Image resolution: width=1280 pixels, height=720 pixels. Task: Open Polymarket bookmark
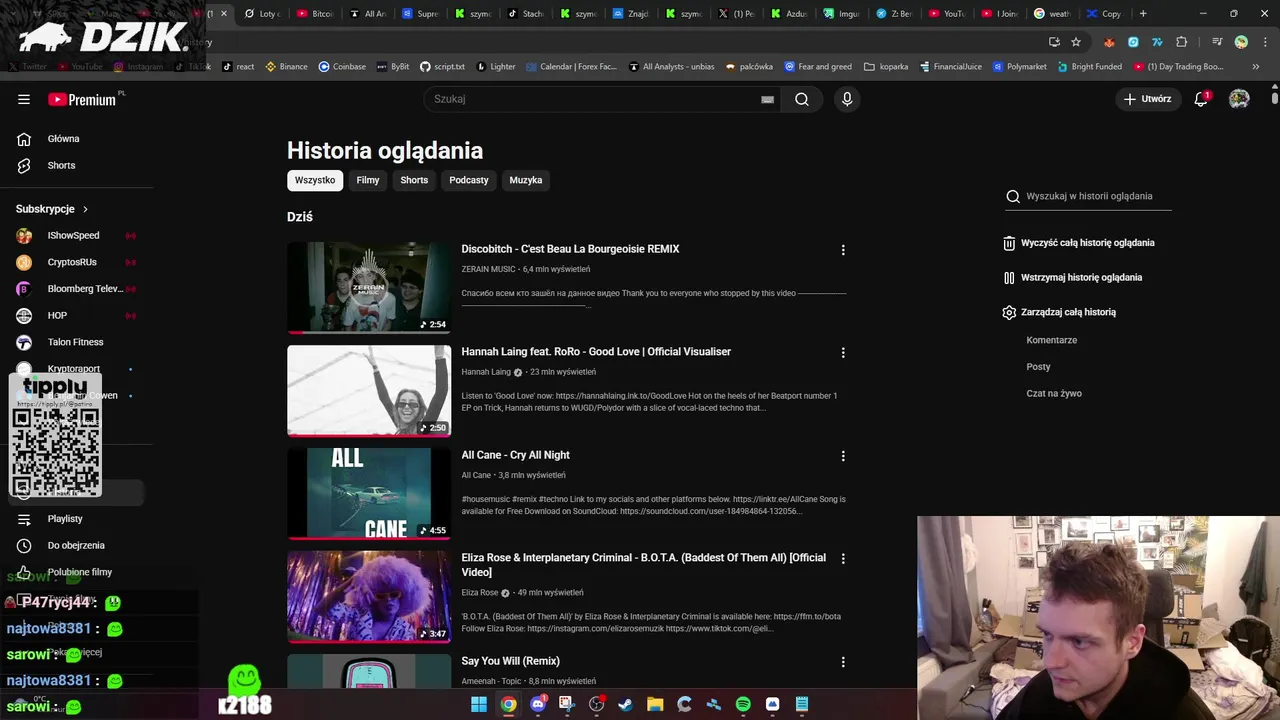tap(1019, 66)
